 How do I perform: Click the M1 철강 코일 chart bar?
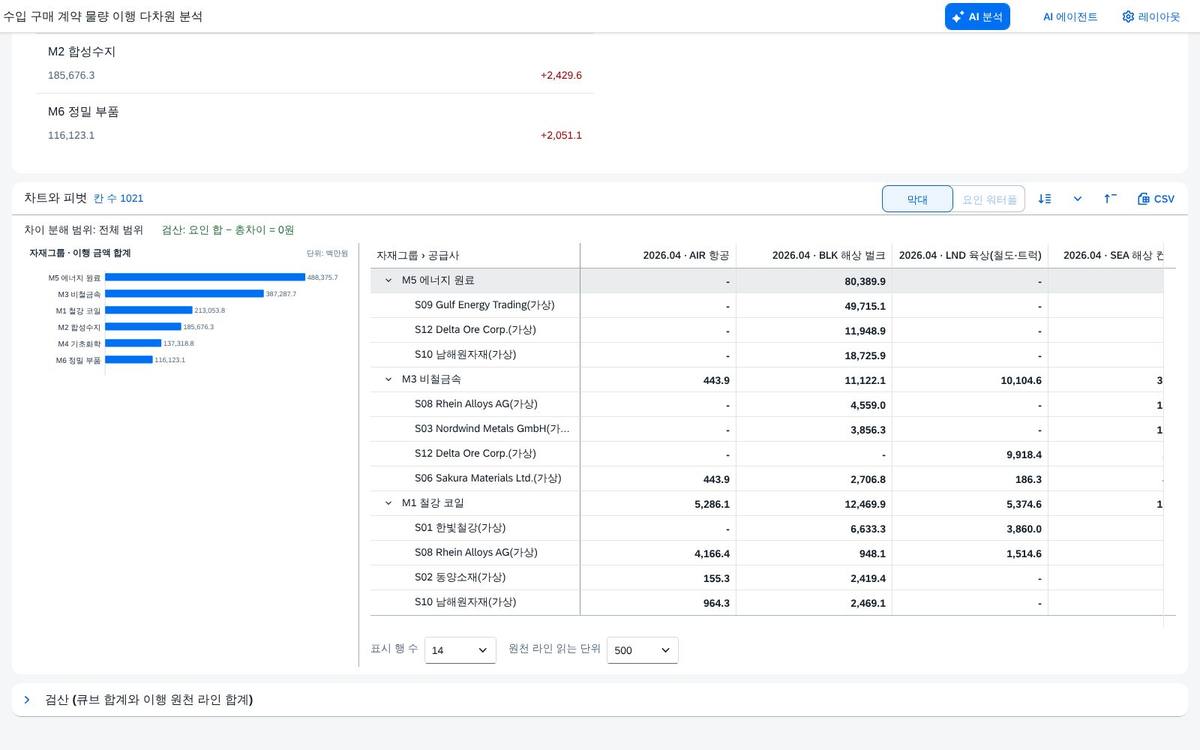click(149, 310)
